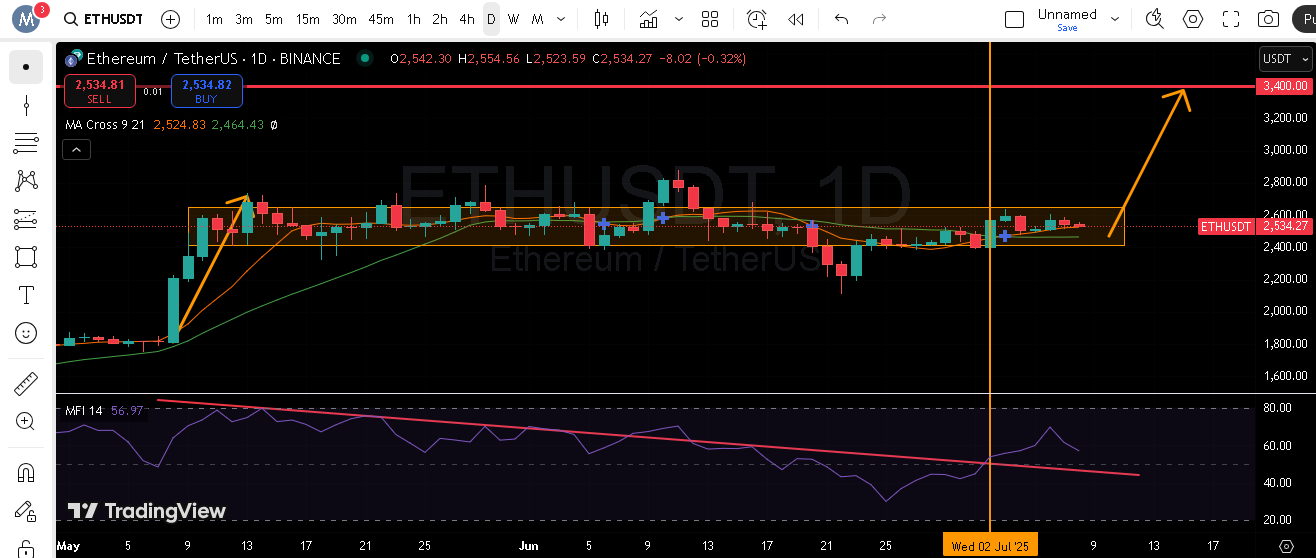Viewport: 1316px width, 558px height.
Task: Toggle the green market status dot
Action: point(365,58)
